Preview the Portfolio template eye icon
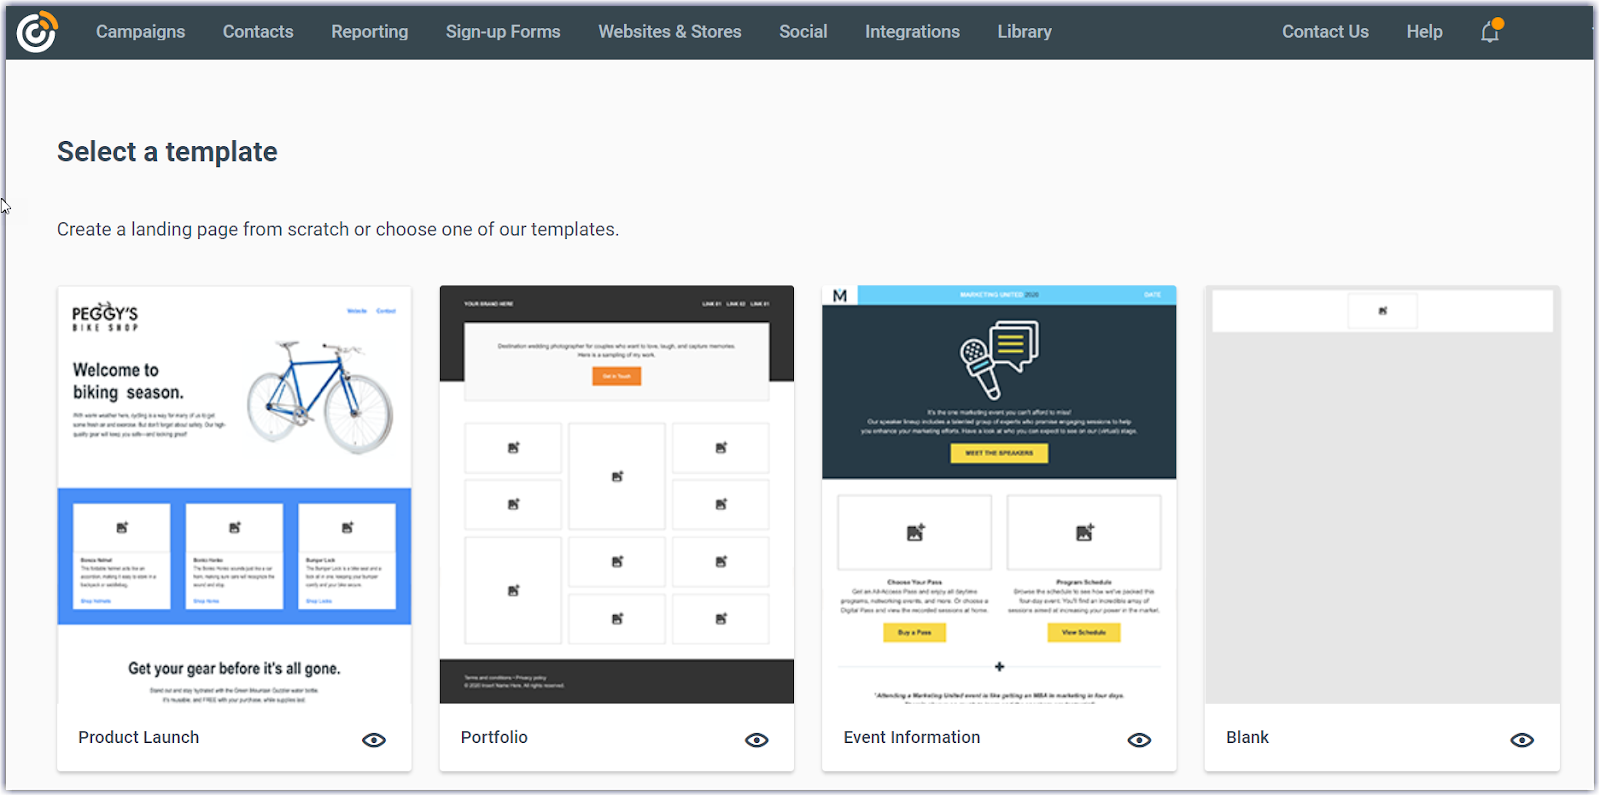The image size is (1600, 796). pyautogui.click(x=757, y=740)
